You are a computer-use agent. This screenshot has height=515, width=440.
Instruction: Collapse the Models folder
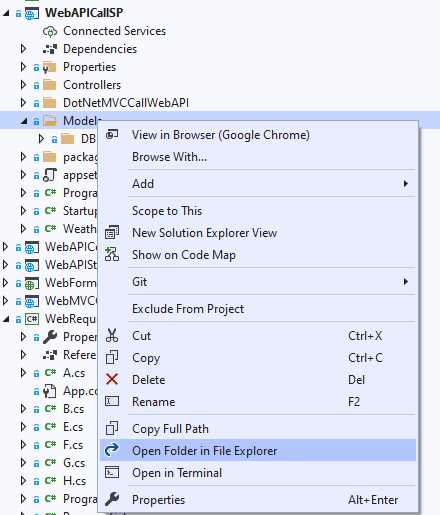[24, 121]
